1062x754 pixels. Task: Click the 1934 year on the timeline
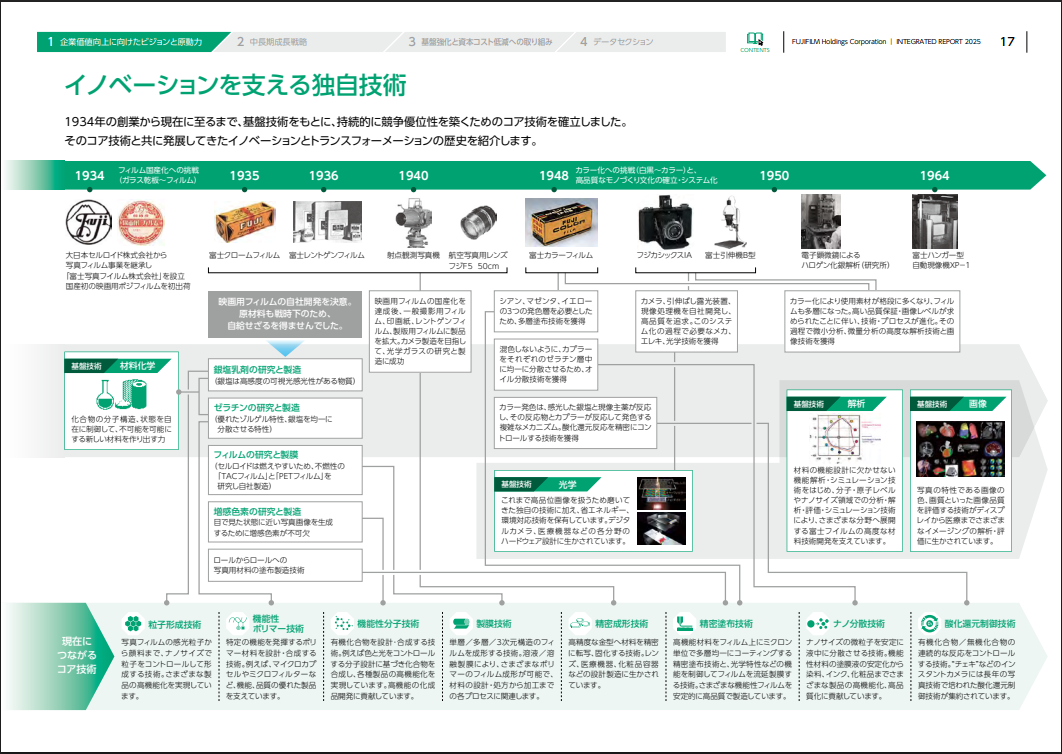tap(89, 176)
